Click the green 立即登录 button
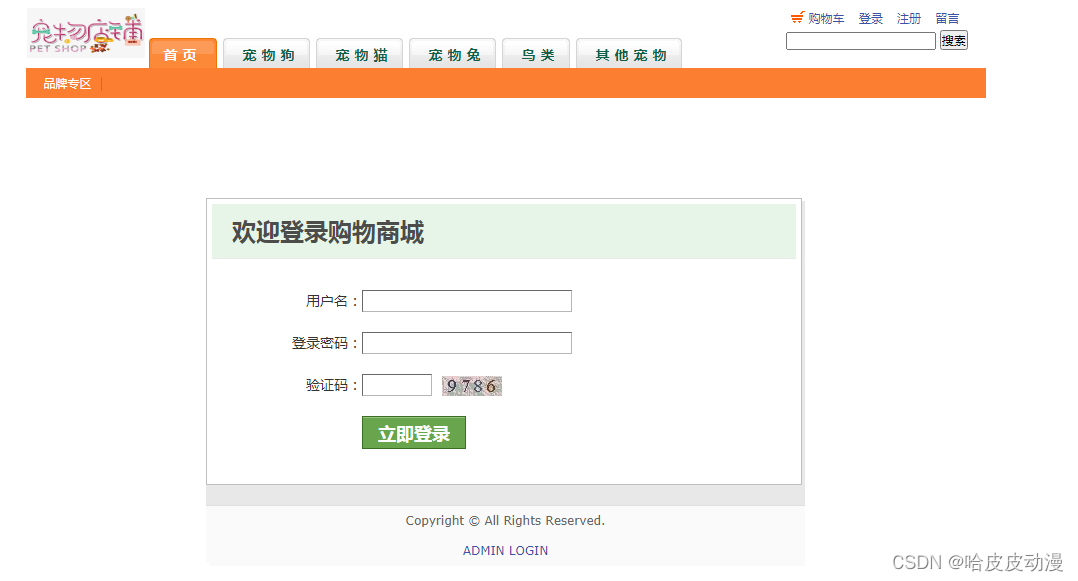Viewport: 1078px width, 581px height. 414,432
